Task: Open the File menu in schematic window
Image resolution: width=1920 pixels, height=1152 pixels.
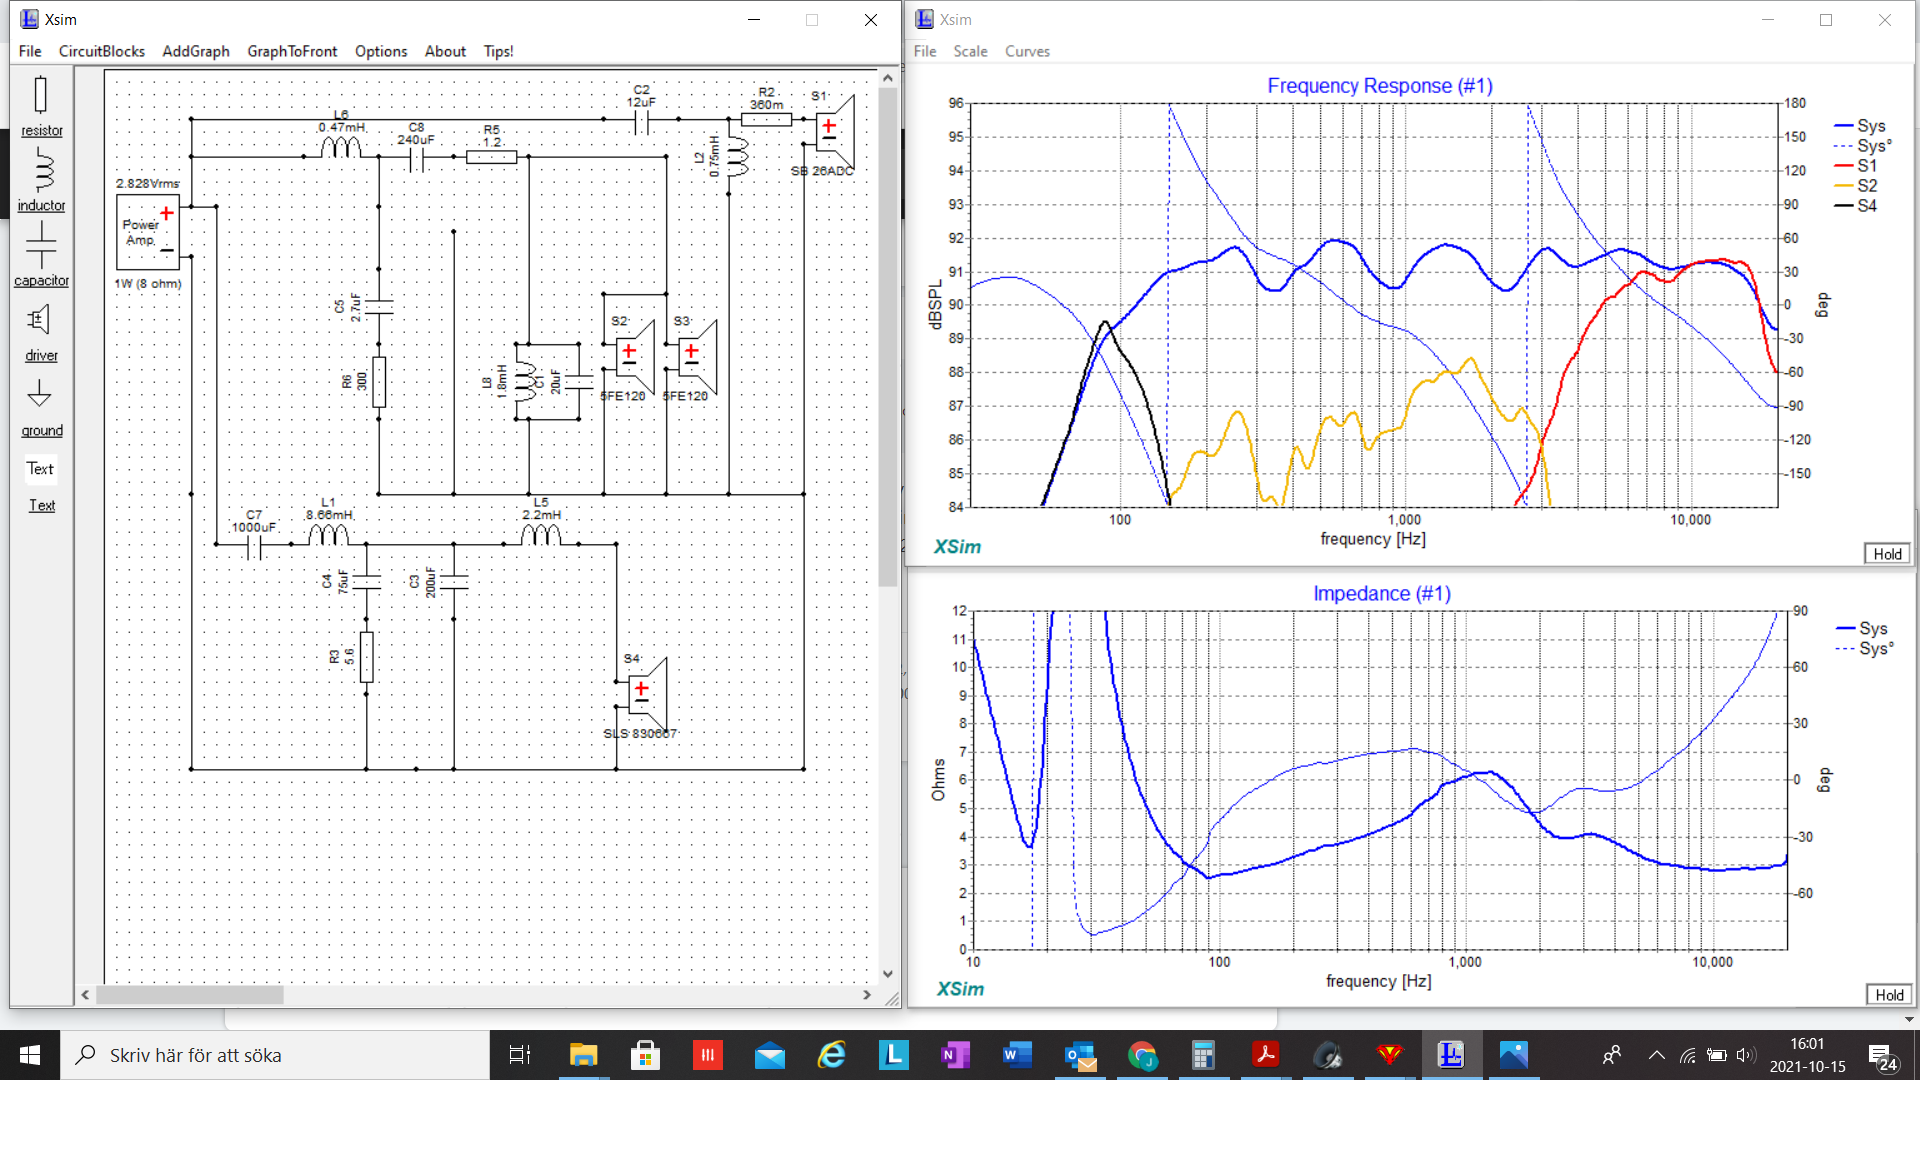Action: (x=30, y=51)
